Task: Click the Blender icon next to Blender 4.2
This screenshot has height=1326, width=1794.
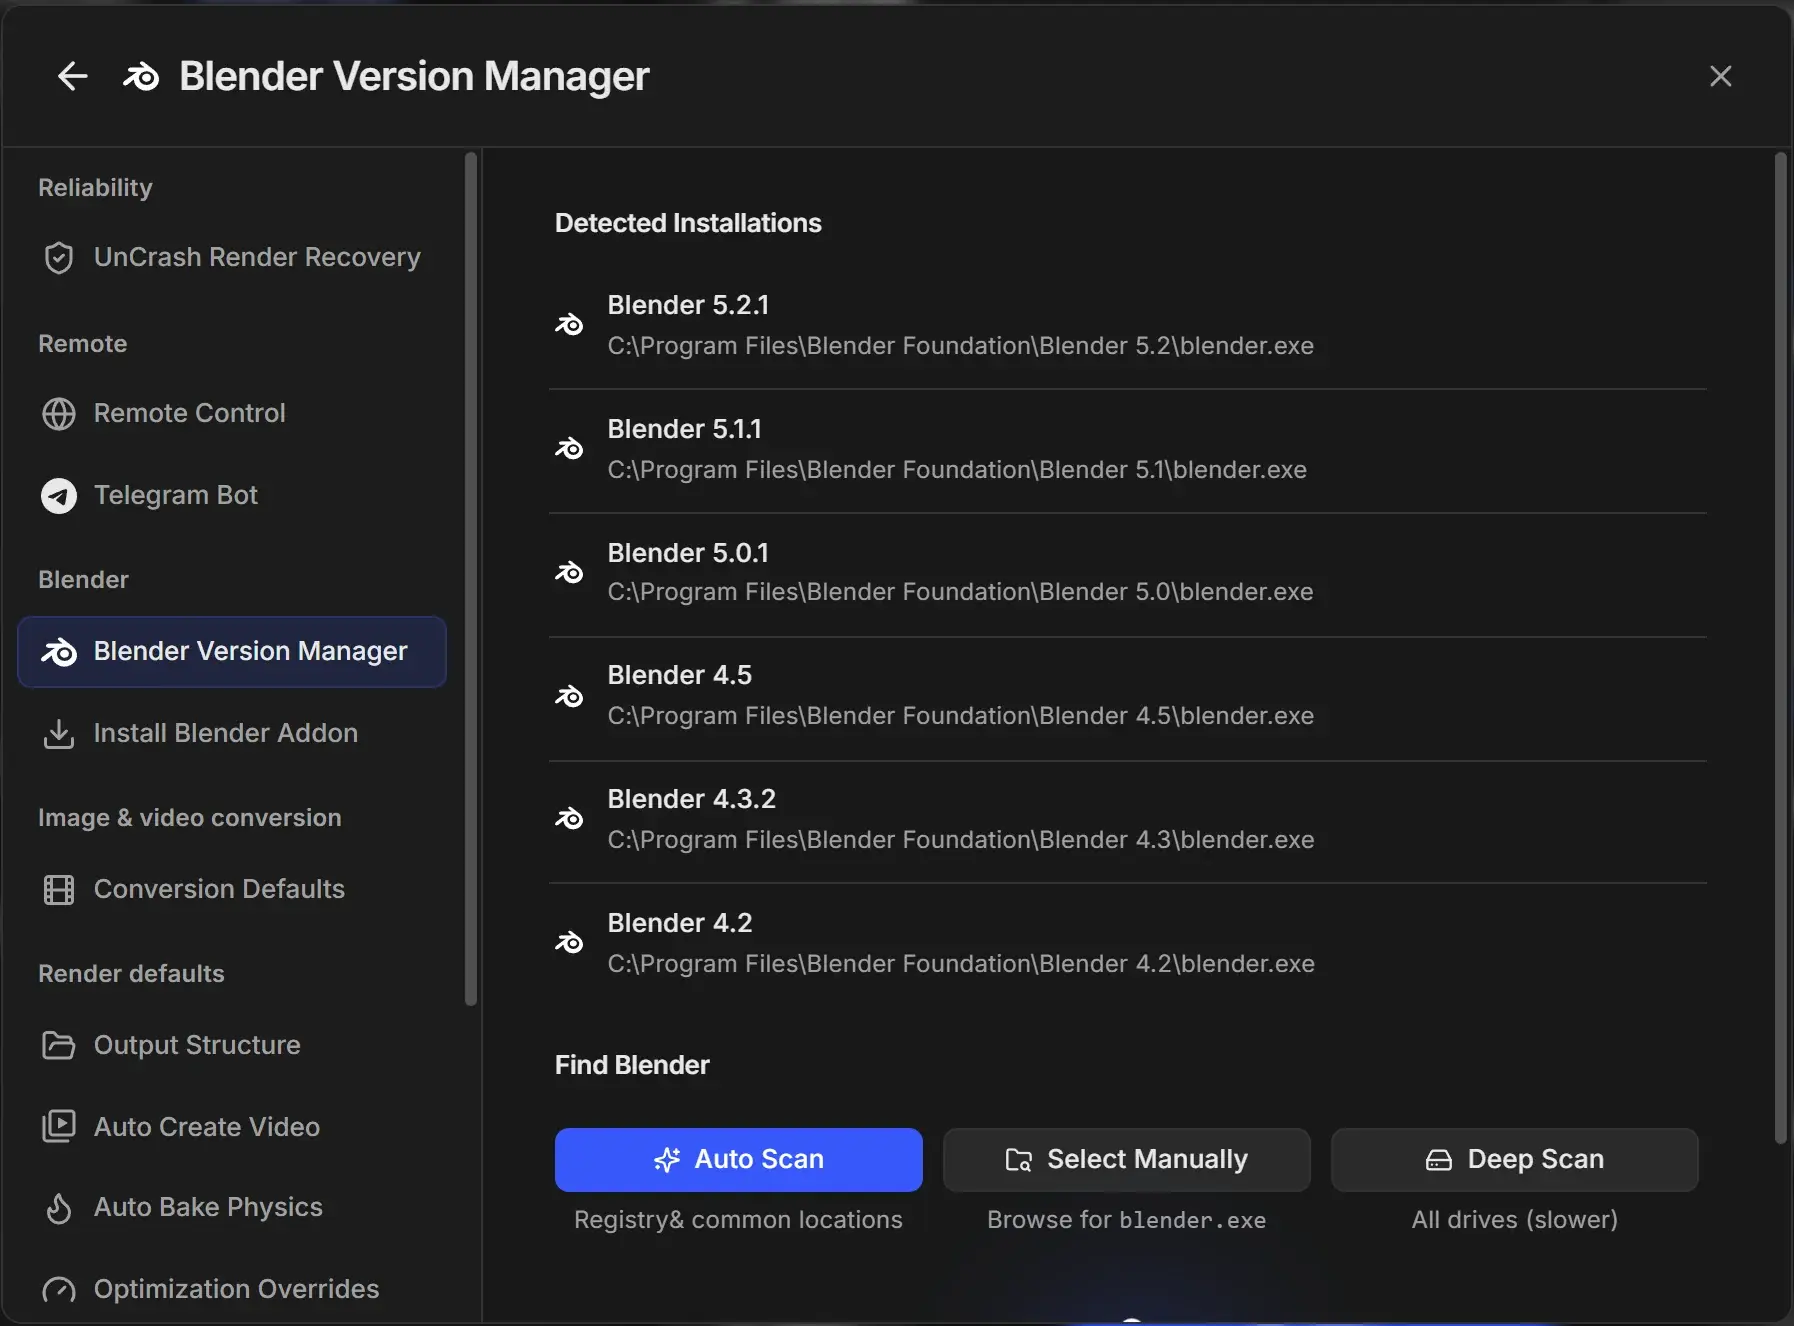Action: 569,943
